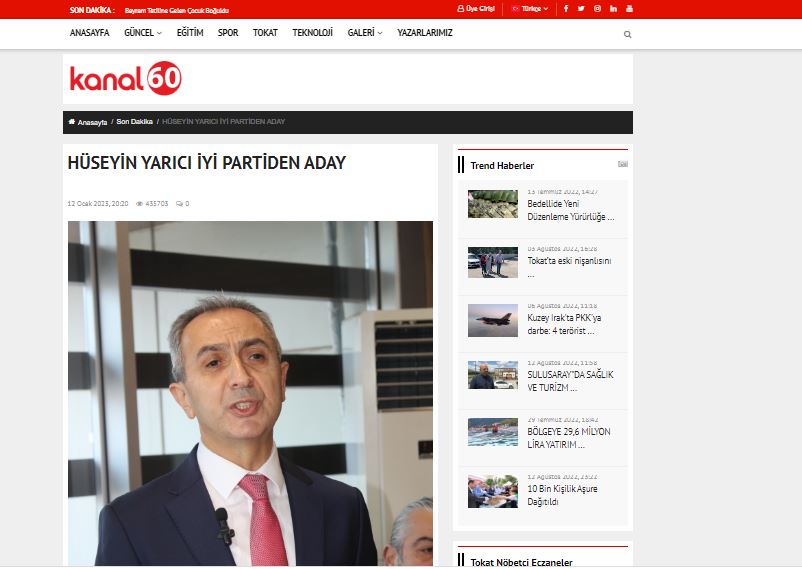Click thumbnail for BÖLGEYE 29,6 MİLYON article
This screenshot has height=569, width=802.
point(493,432)
